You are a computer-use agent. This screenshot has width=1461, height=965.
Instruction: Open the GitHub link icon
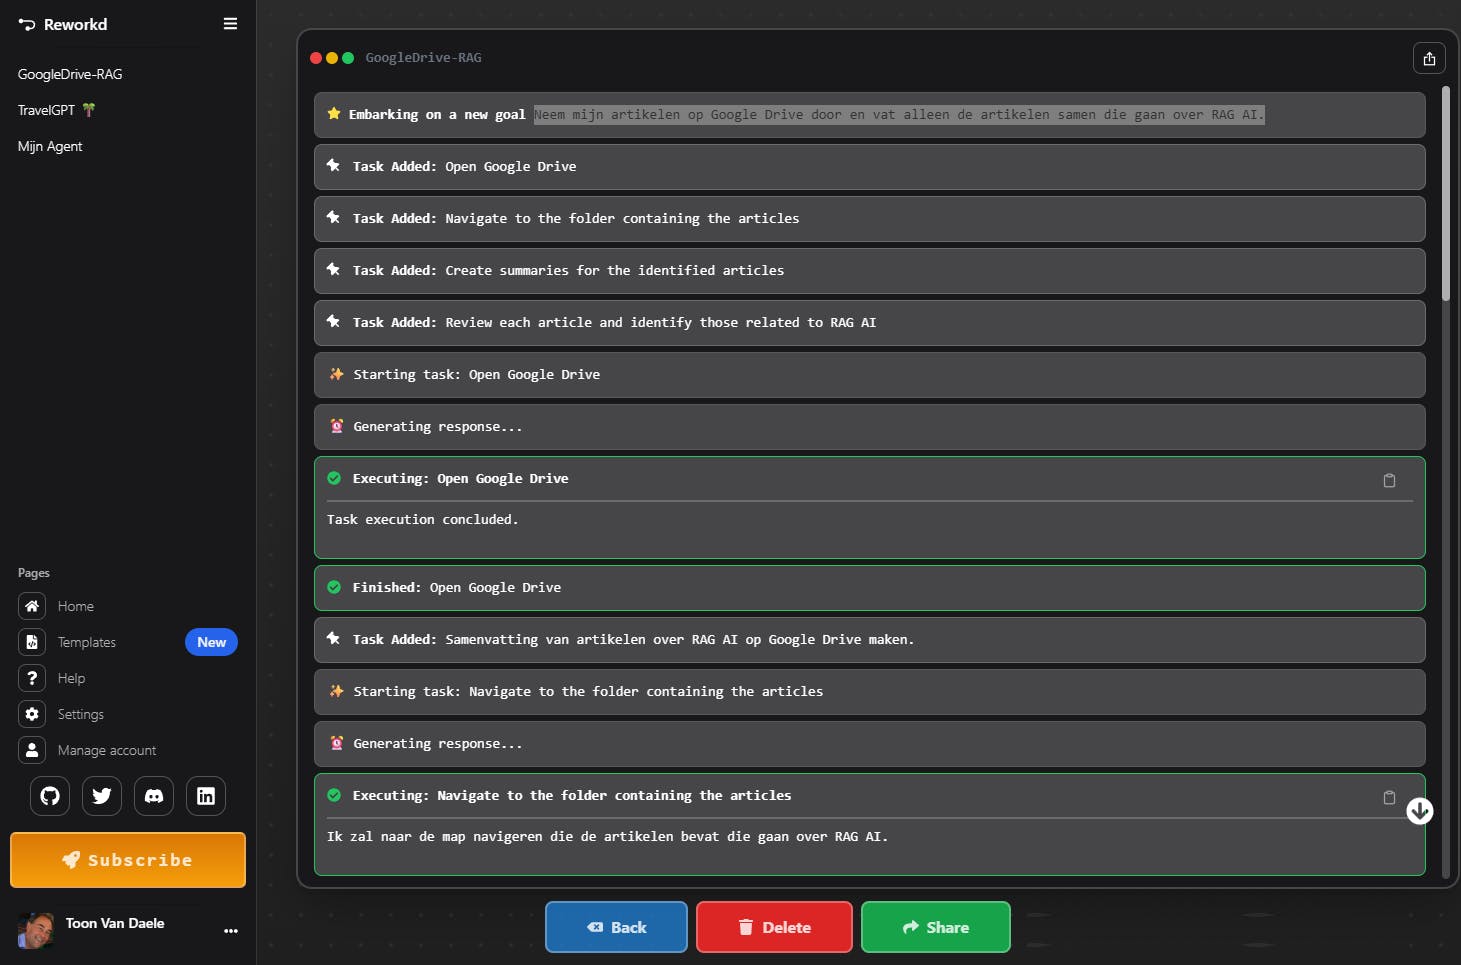tap(50, 796)
